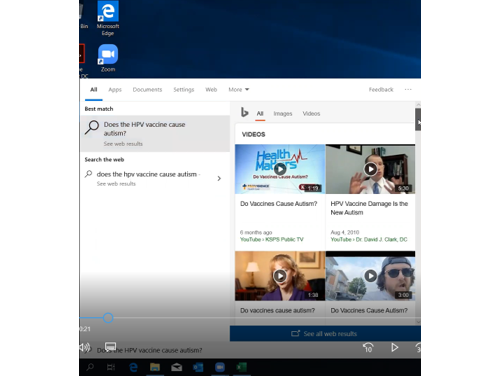Viewport: 500px width, 377px height.
Task: Click magnifier icon beside best match
Action: coord(92,127)
